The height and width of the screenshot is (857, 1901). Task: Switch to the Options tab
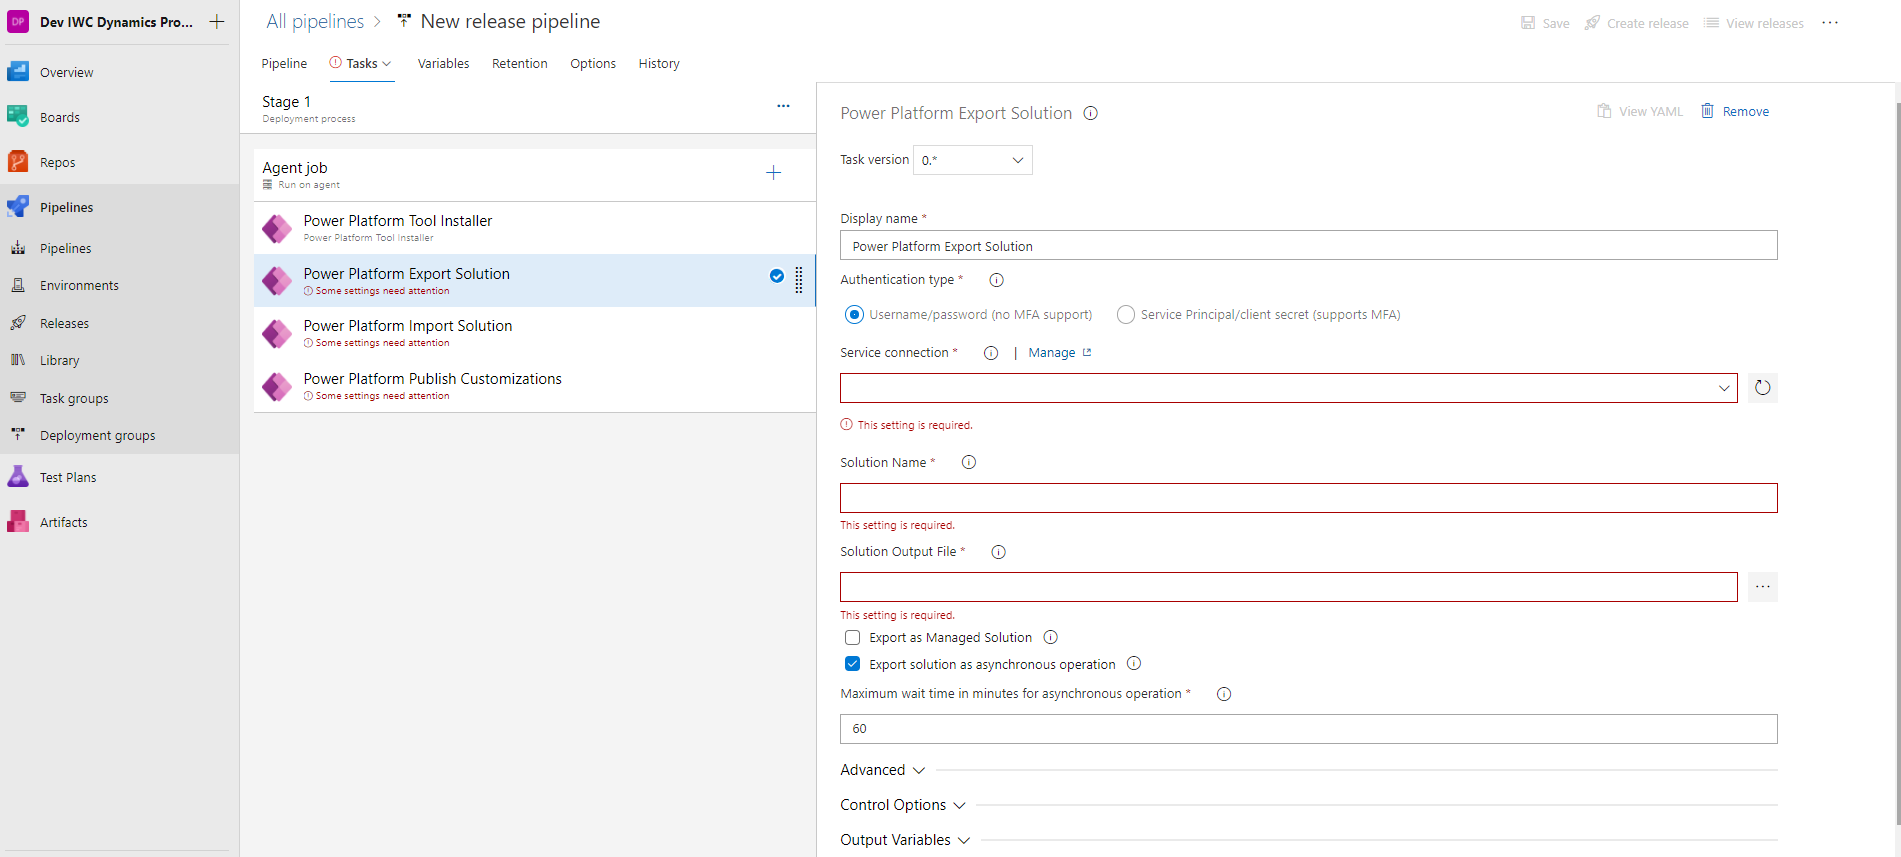[x=593, y=64]
